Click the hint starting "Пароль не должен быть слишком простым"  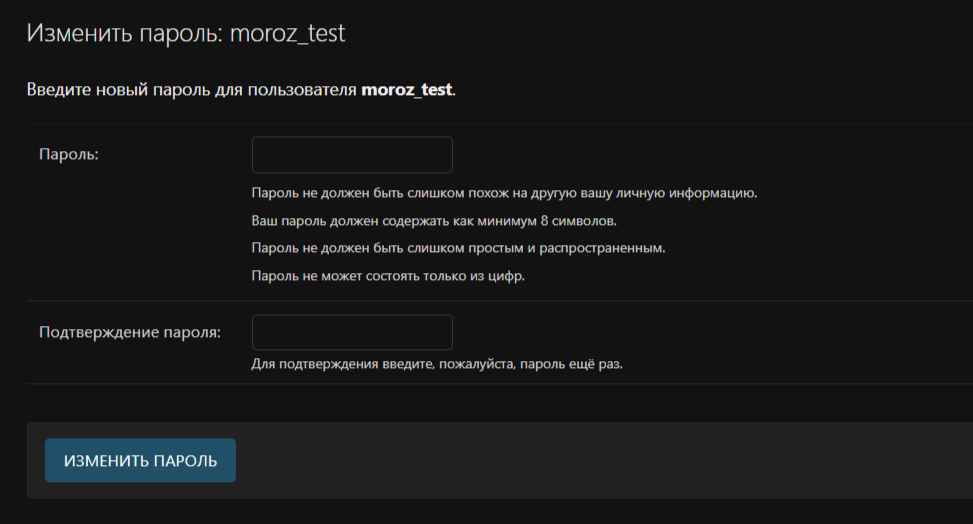458,248
